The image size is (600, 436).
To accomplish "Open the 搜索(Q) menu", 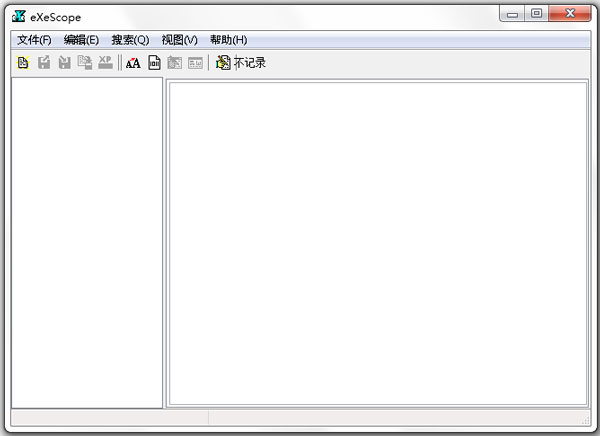I will pos(130,40).
